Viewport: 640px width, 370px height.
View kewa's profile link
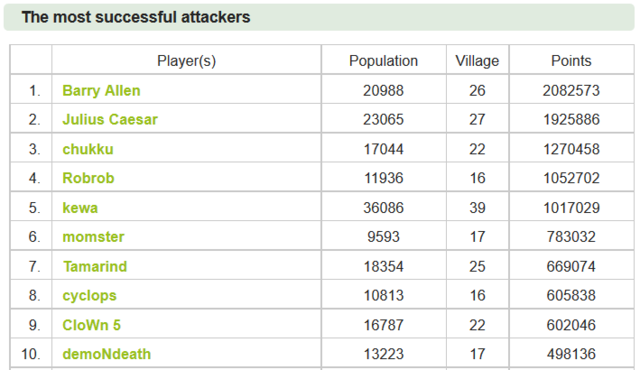[x=80, y=208]
